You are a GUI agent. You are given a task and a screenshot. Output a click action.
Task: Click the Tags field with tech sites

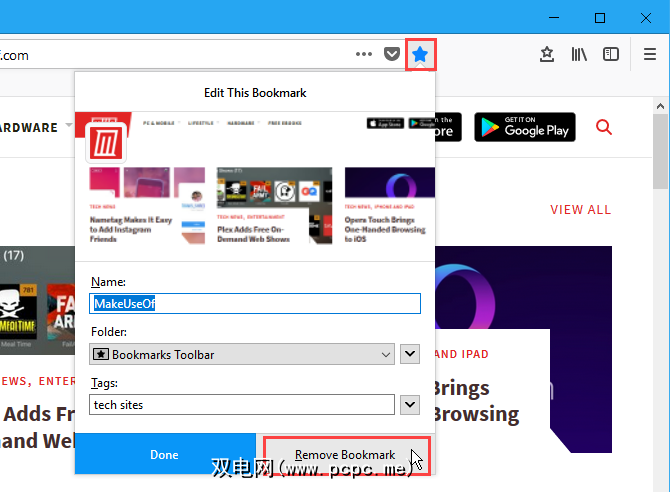(x=242, y=405)
